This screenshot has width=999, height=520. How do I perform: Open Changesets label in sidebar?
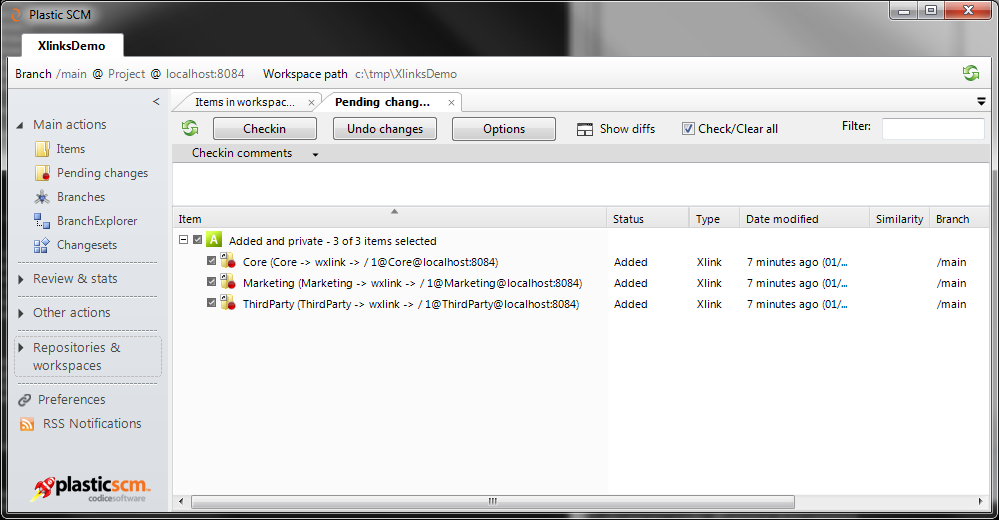87,245
